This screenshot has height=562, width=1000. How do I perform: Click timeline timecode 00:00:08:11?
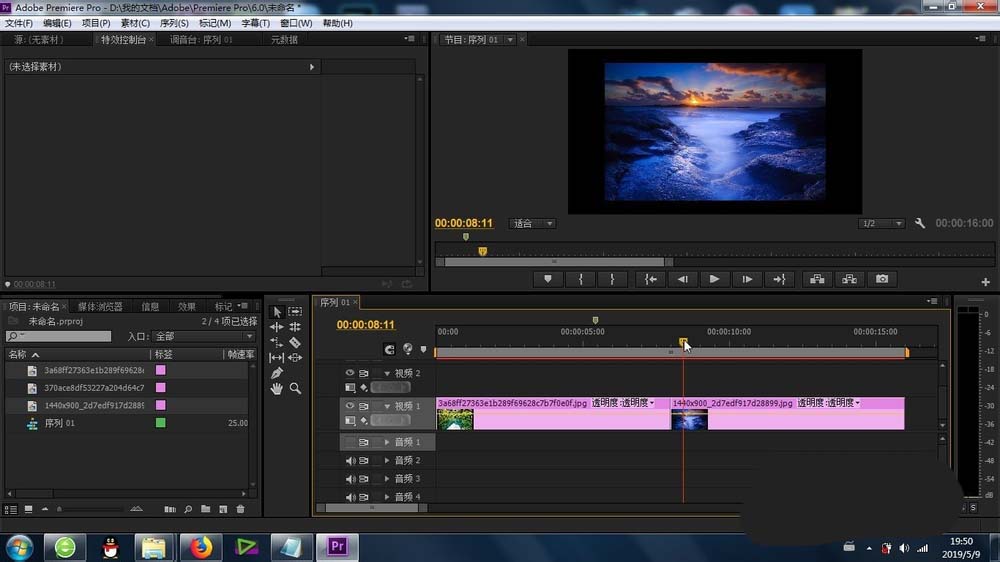[365, 325]
